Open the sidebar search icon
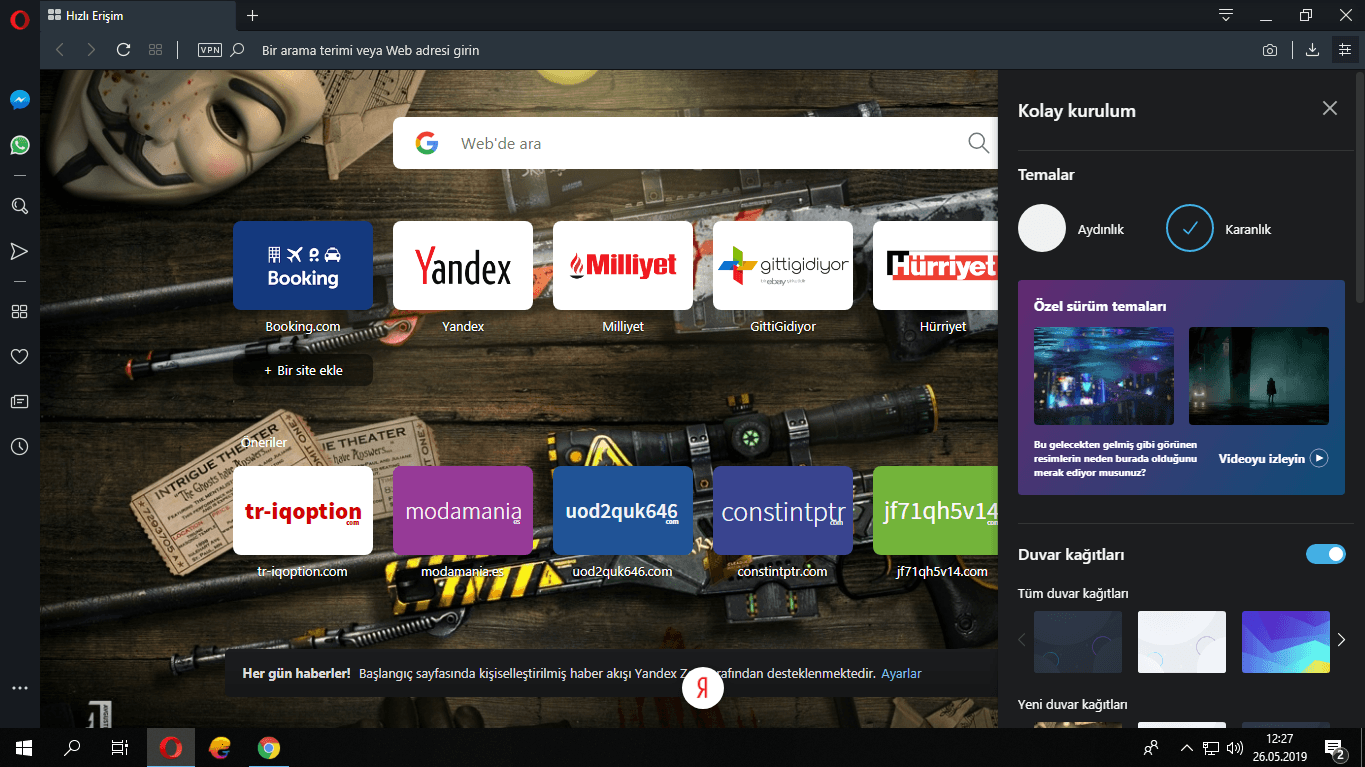 click(x=19, y=206)
